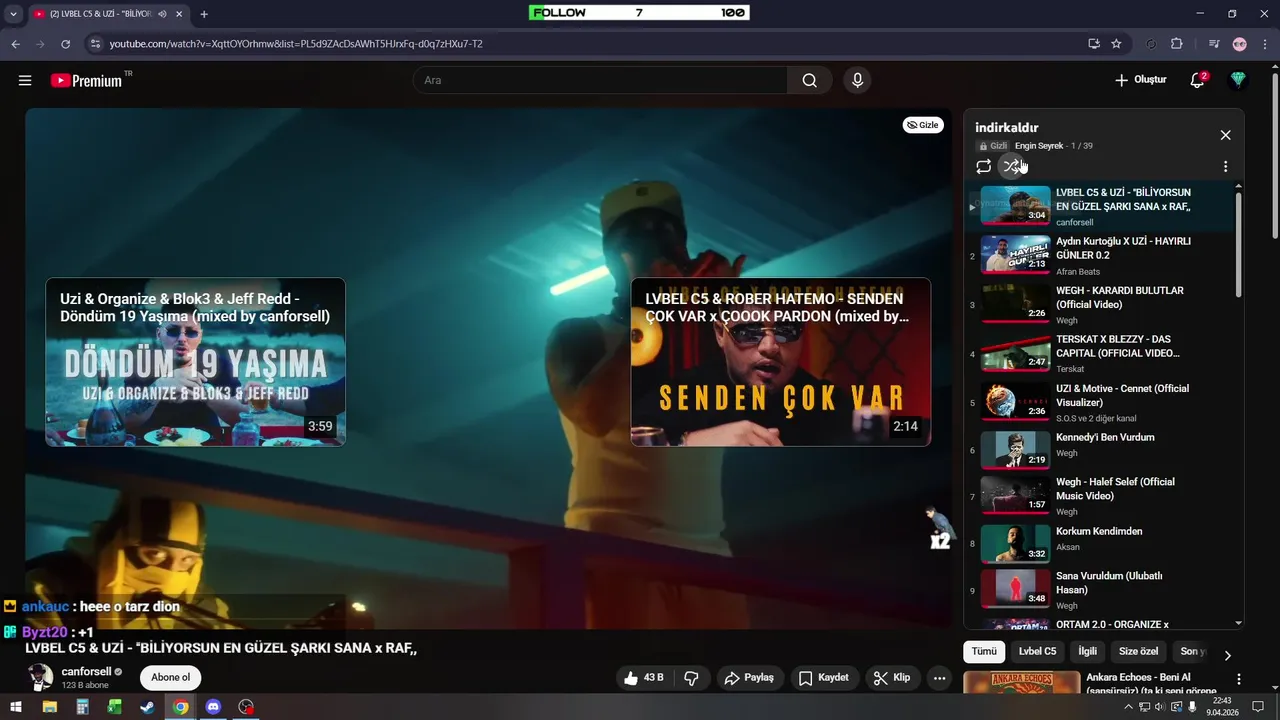Viewport: 1280px width, 720px height.
Task: Save video using Kaydet button
Action: (x=823, y=678)
